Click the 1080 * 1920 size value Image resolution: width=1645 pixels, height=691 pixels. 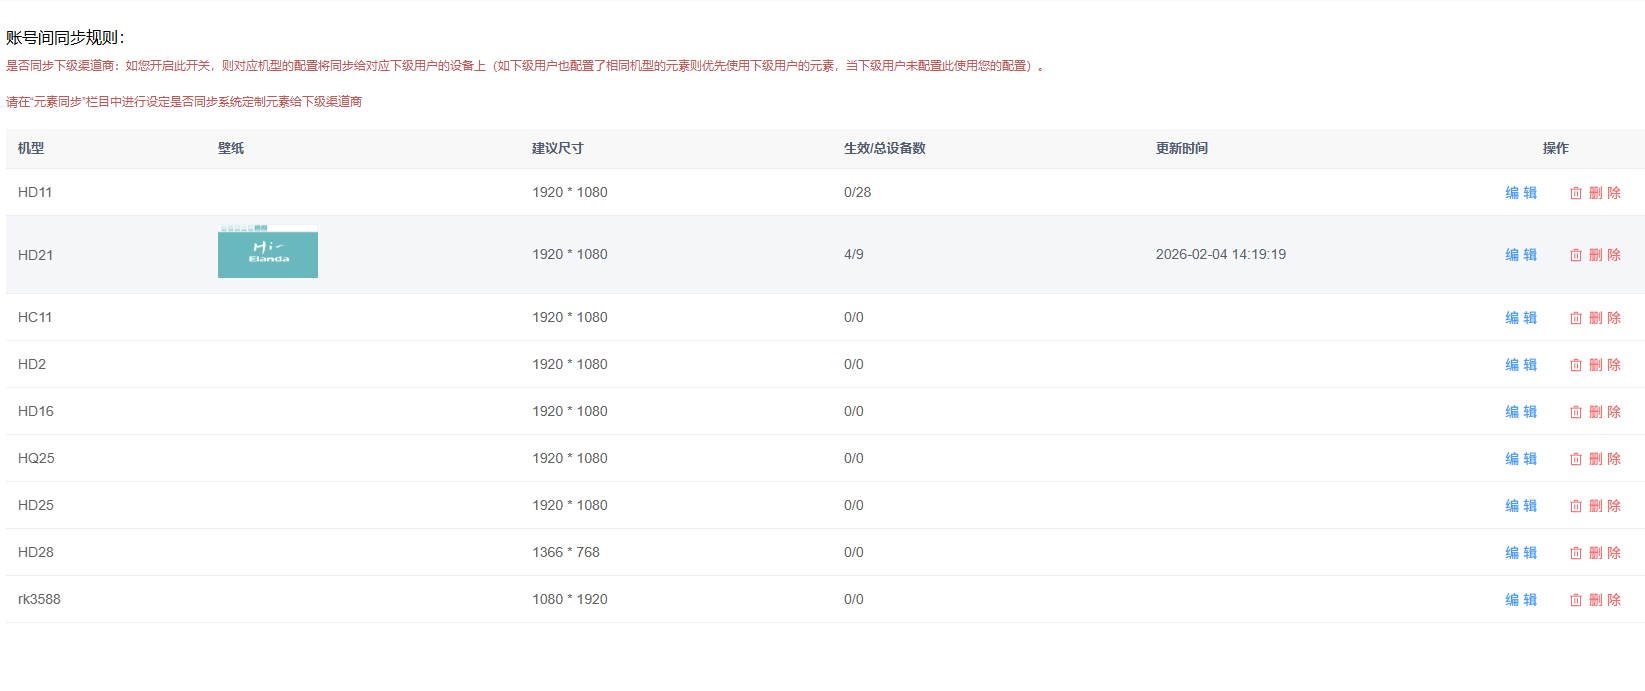pyautogui.click(x=570, y=599)
